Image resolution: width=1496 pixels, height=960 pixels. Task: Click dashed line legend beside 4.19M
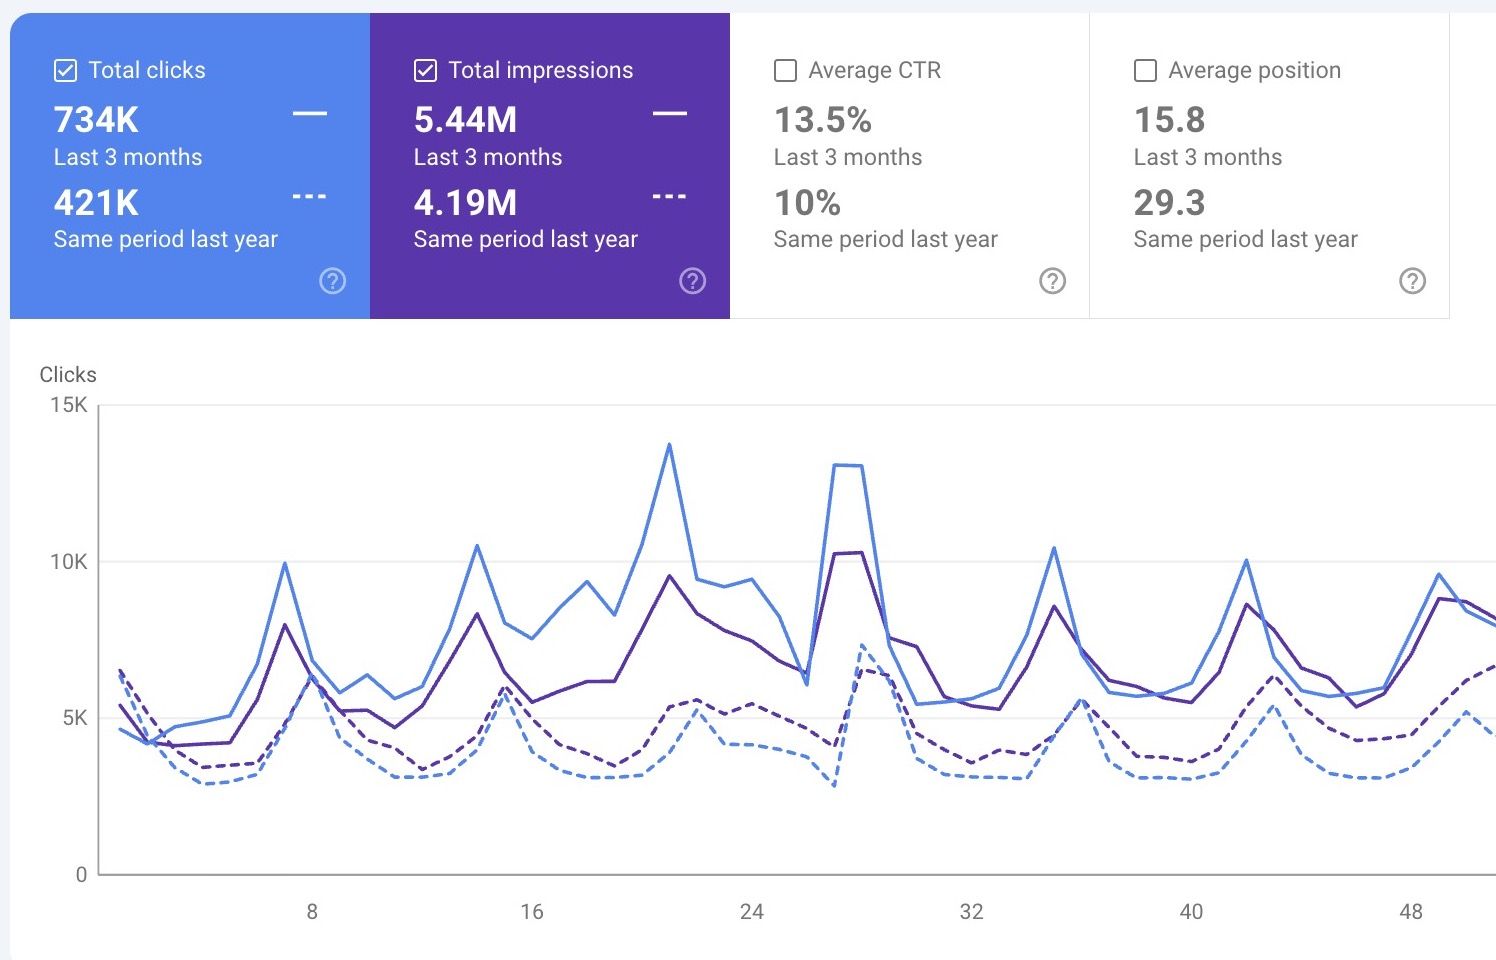669,197
